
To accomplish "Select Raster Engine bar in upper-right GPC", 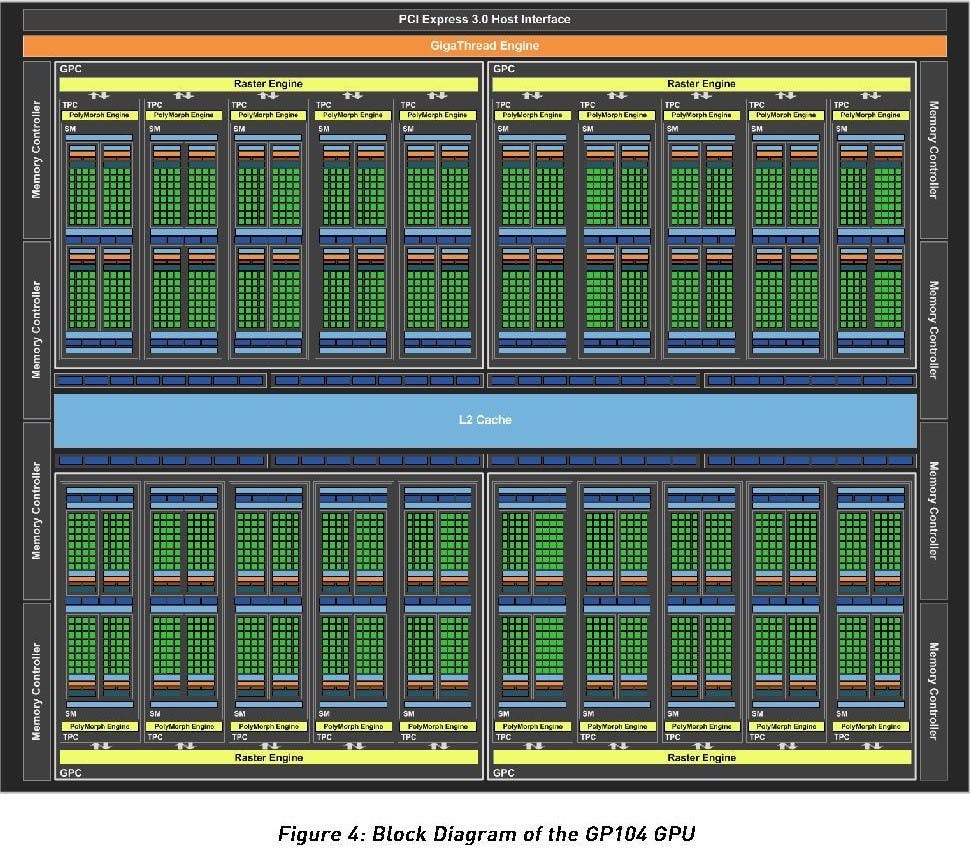I will [702, 84].
